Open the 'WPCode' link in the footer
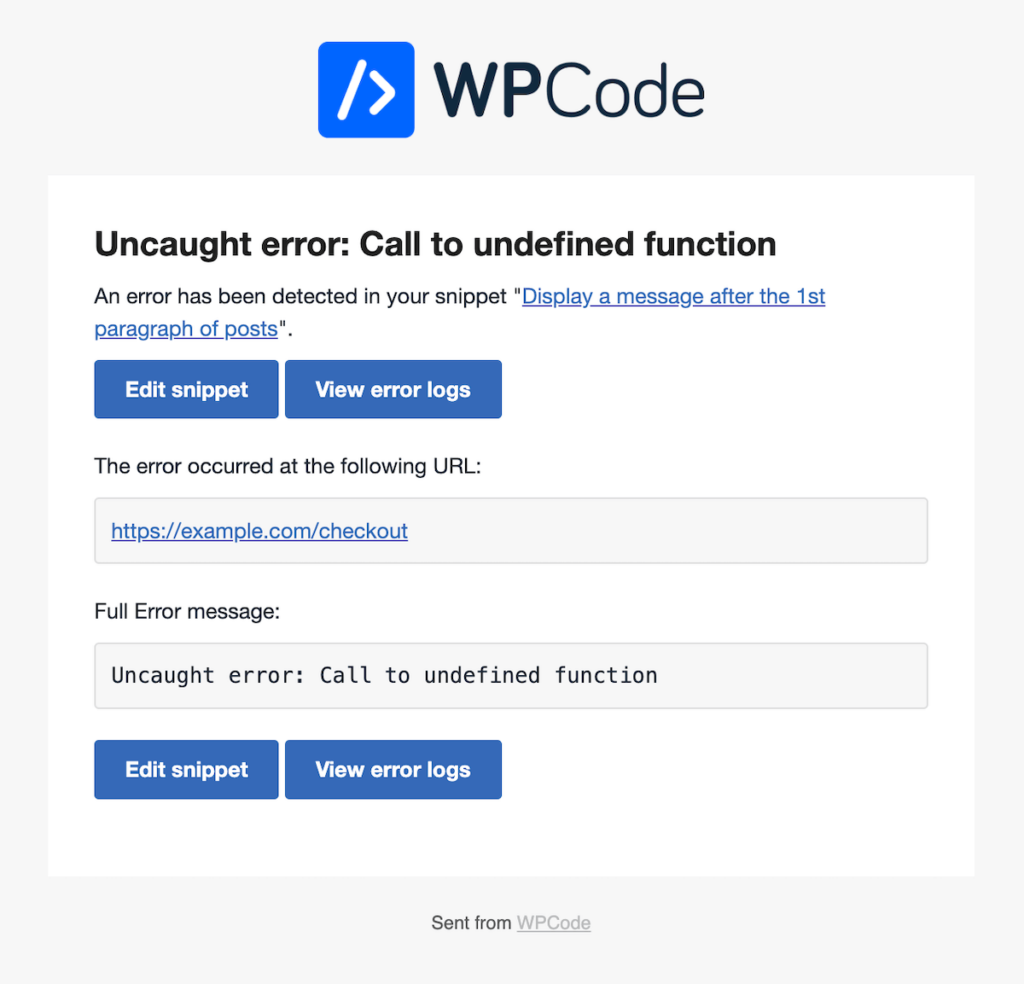The height and width of the screenshot is (984, 1024). tap(553, 923)
